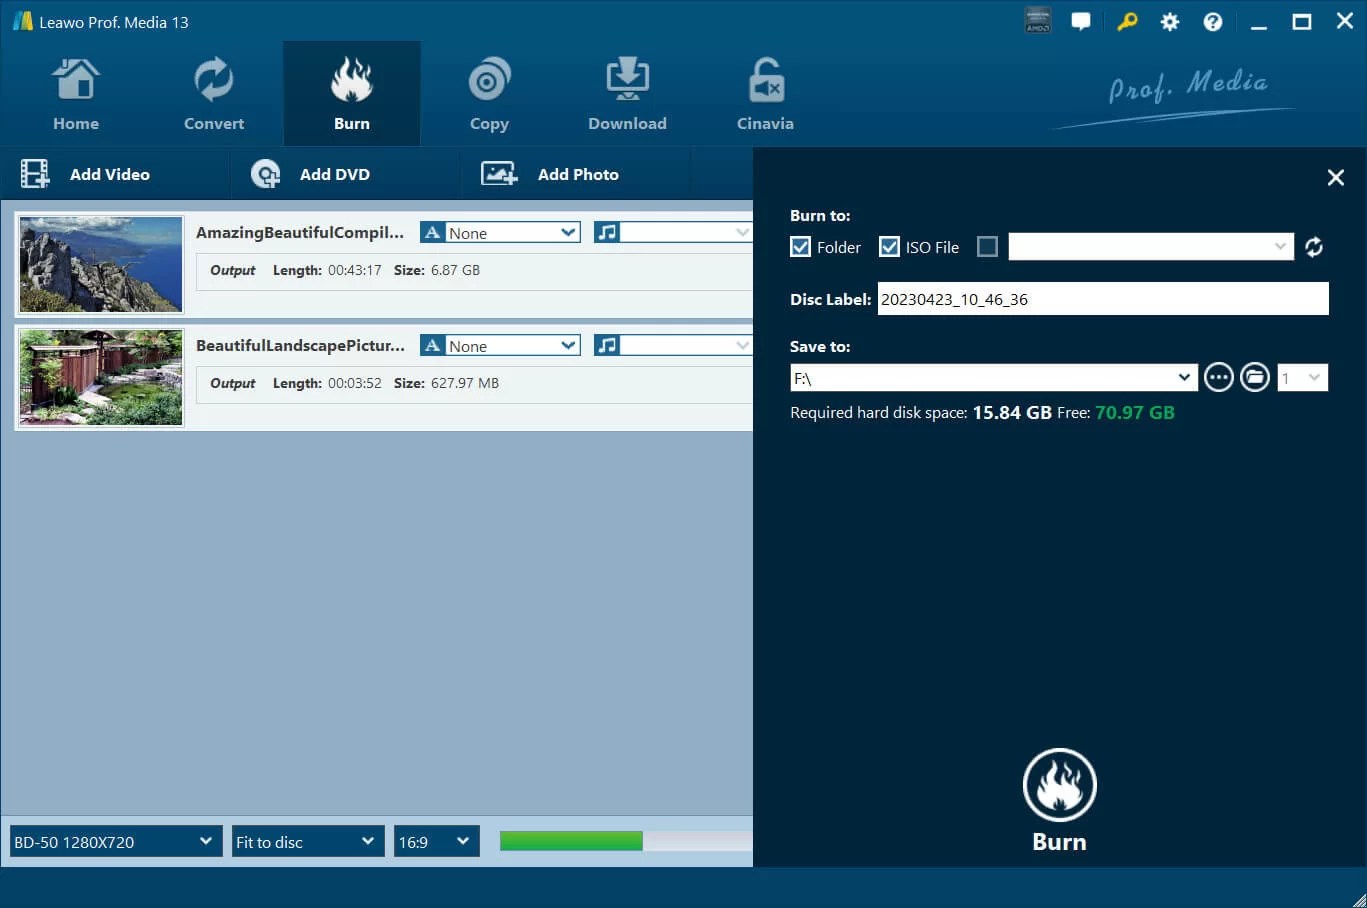Click the big Burn icon to start burning
The height and width of the screenshot is (908, 1367).
point(1059,785)
